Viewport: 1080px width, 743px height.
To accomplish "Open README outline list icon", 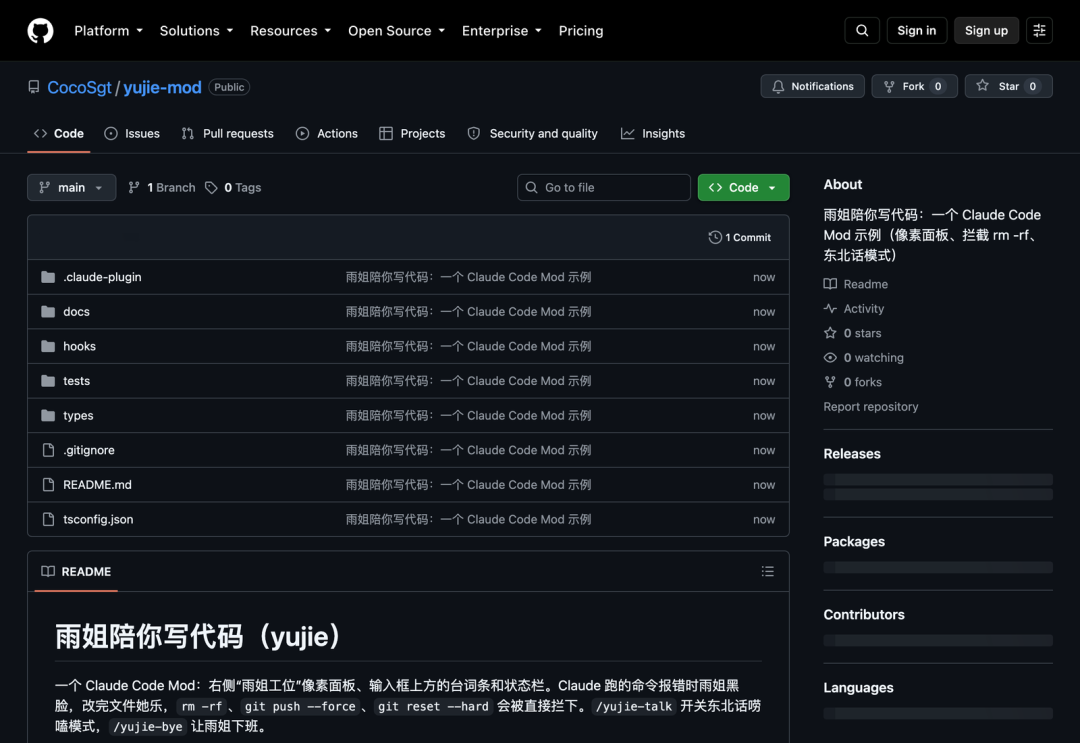I will (x=767, y=572).
